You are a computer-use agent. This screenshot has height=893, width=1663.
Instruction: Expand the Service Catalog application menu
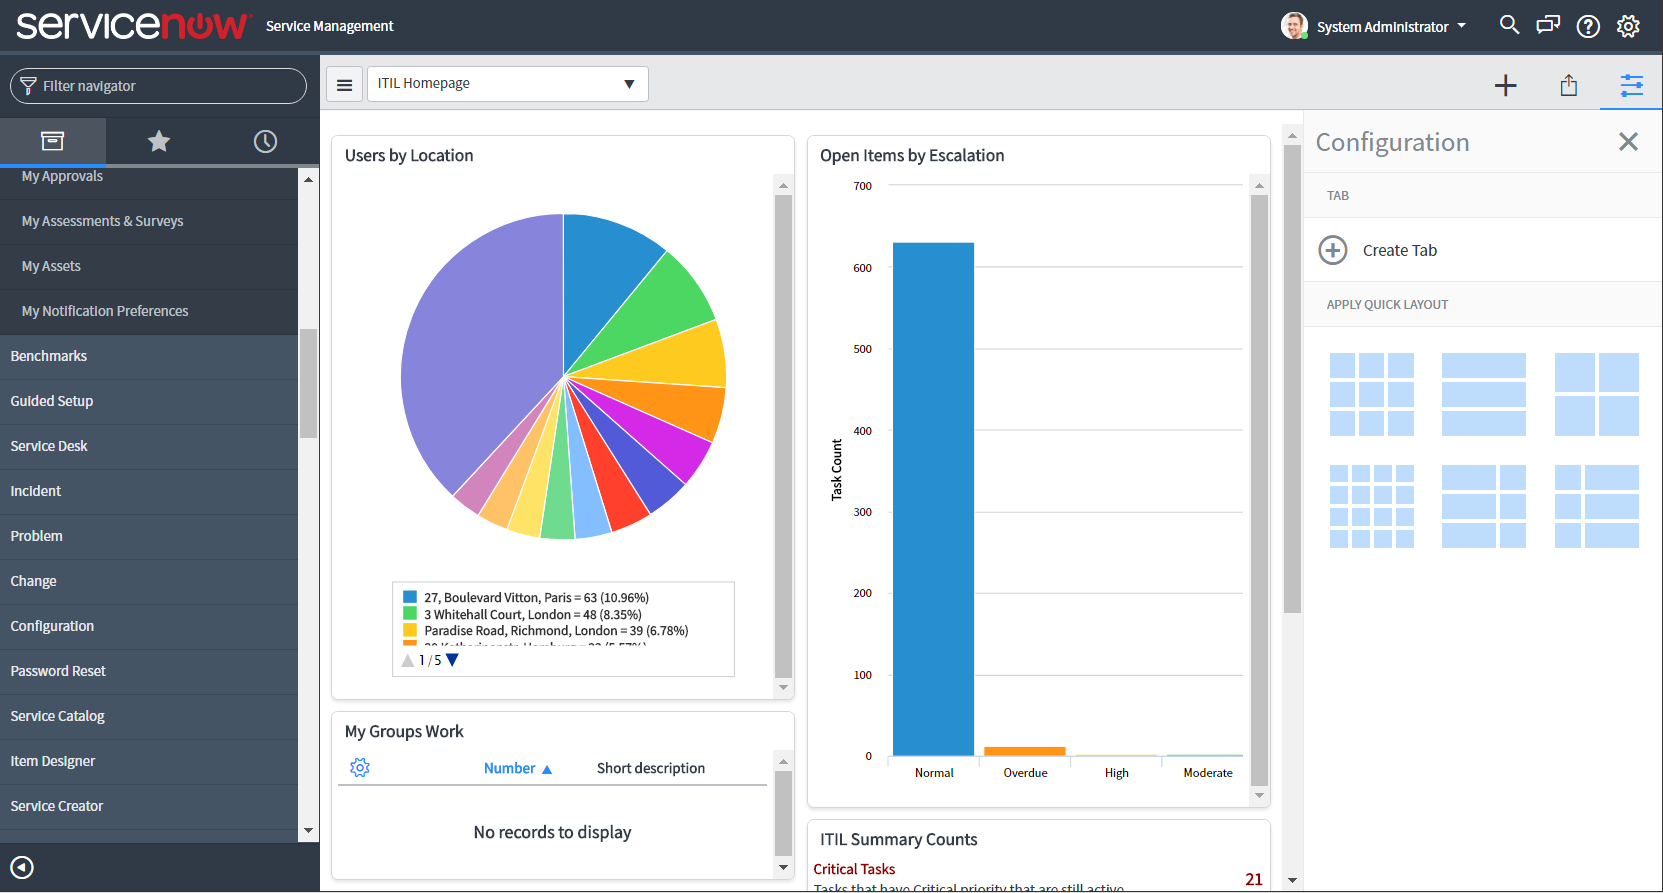pos(149,717)
